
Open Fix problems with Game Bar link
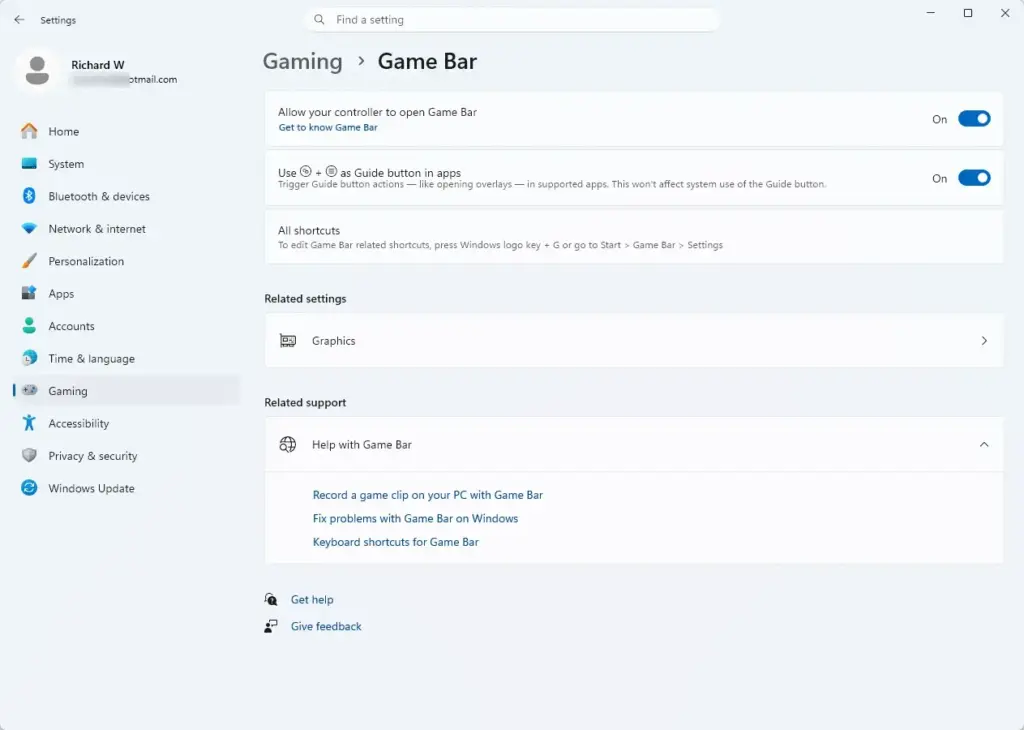(x=415, y=518)
